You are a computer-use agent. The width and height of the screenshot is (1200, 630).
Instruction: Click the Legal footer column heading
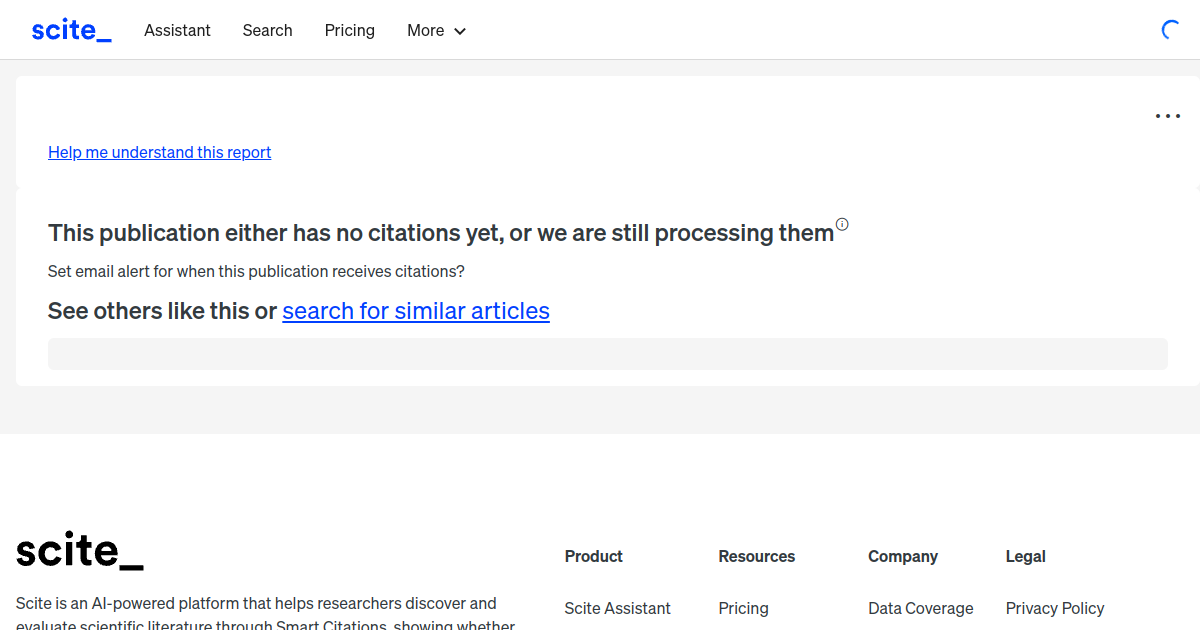tap(1025, 556)
